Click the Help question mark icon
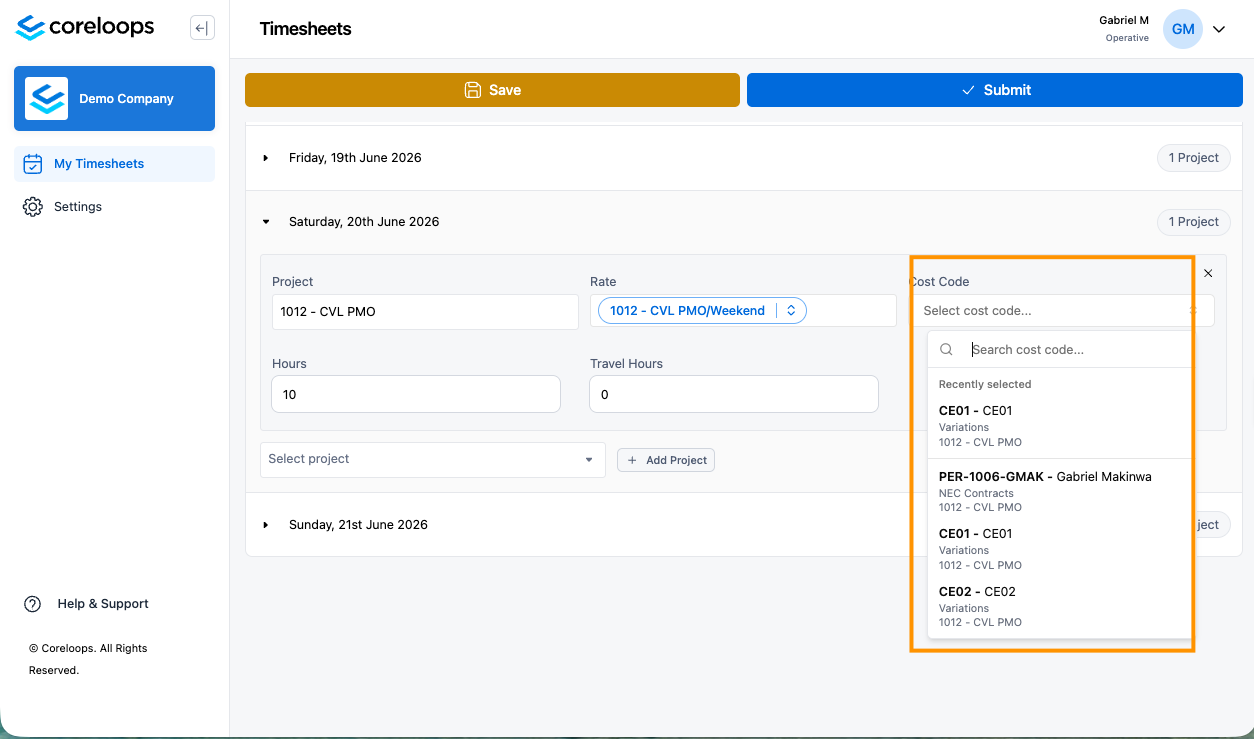1254x739 pixels. [33, 604]
